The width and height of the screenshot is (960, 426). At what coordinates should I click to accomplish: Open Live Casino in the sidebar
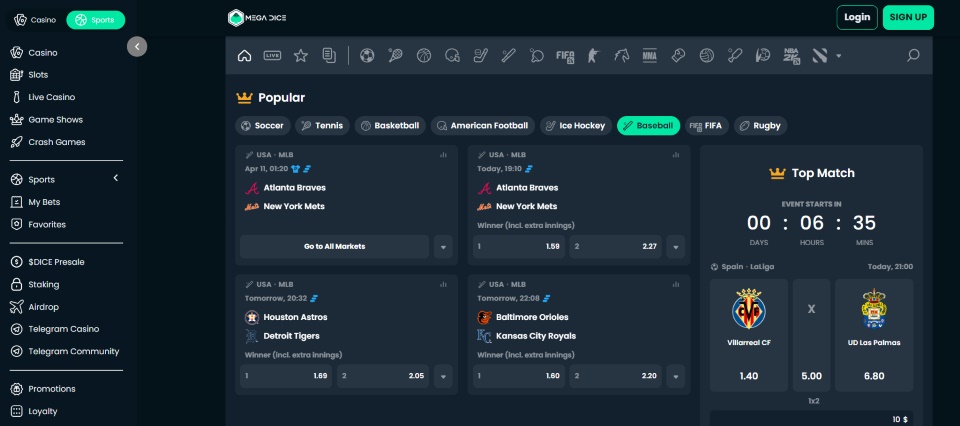(51, 97)
